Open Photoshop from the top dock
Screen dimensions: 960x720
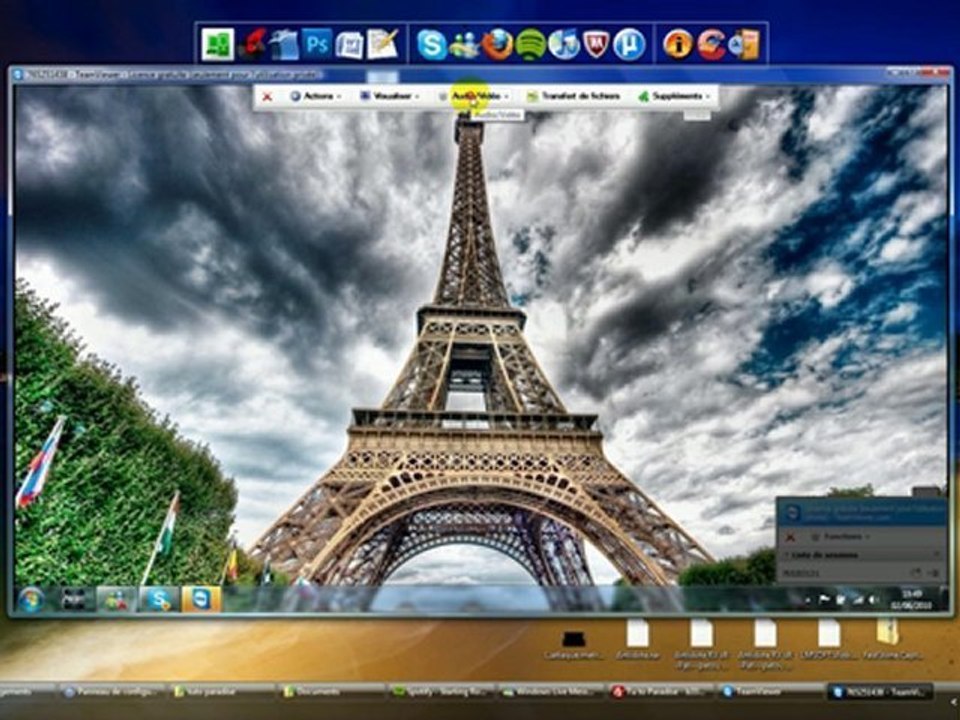317,44
